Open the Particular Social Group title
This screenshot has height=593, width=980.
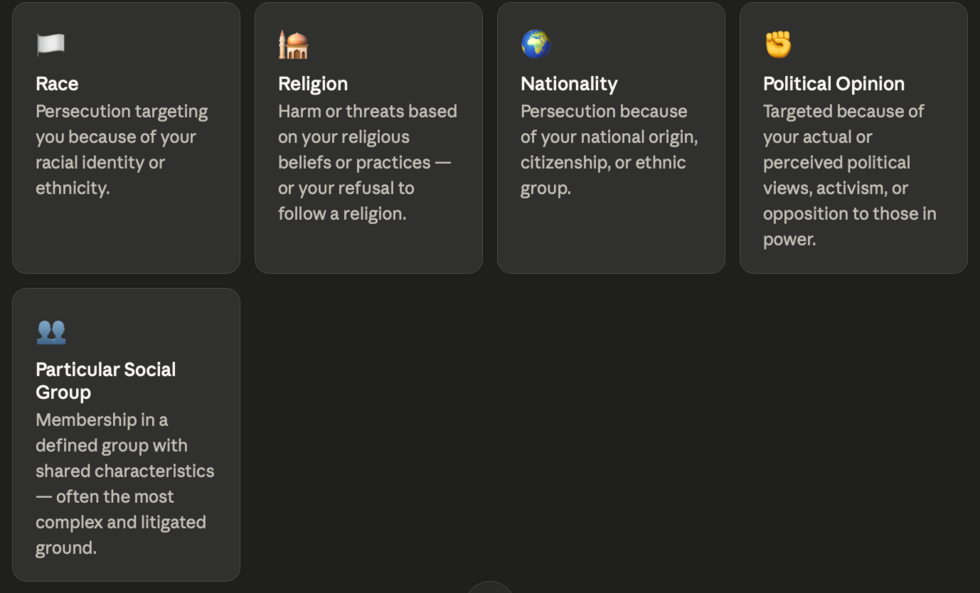[x=106, y=381]
